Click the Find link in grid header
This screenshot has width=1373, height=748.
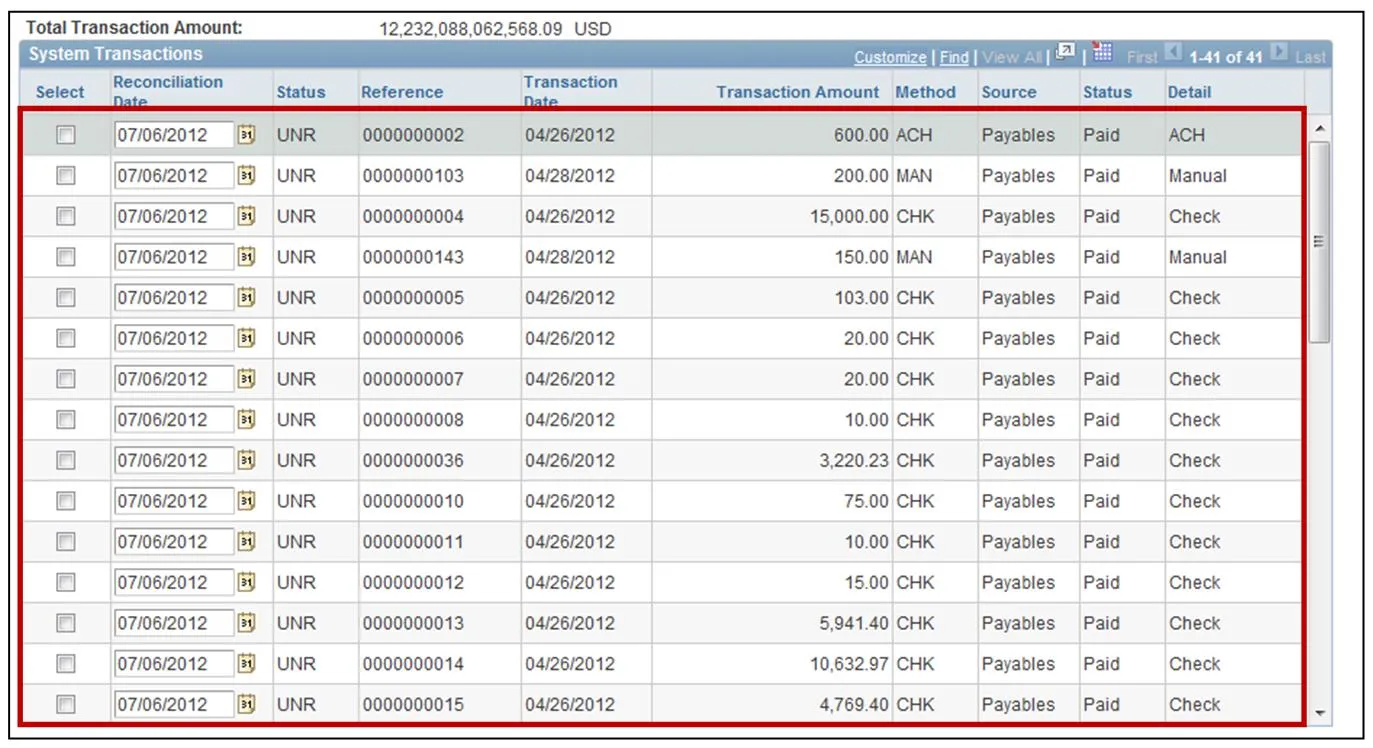click(x=954, y=58)
